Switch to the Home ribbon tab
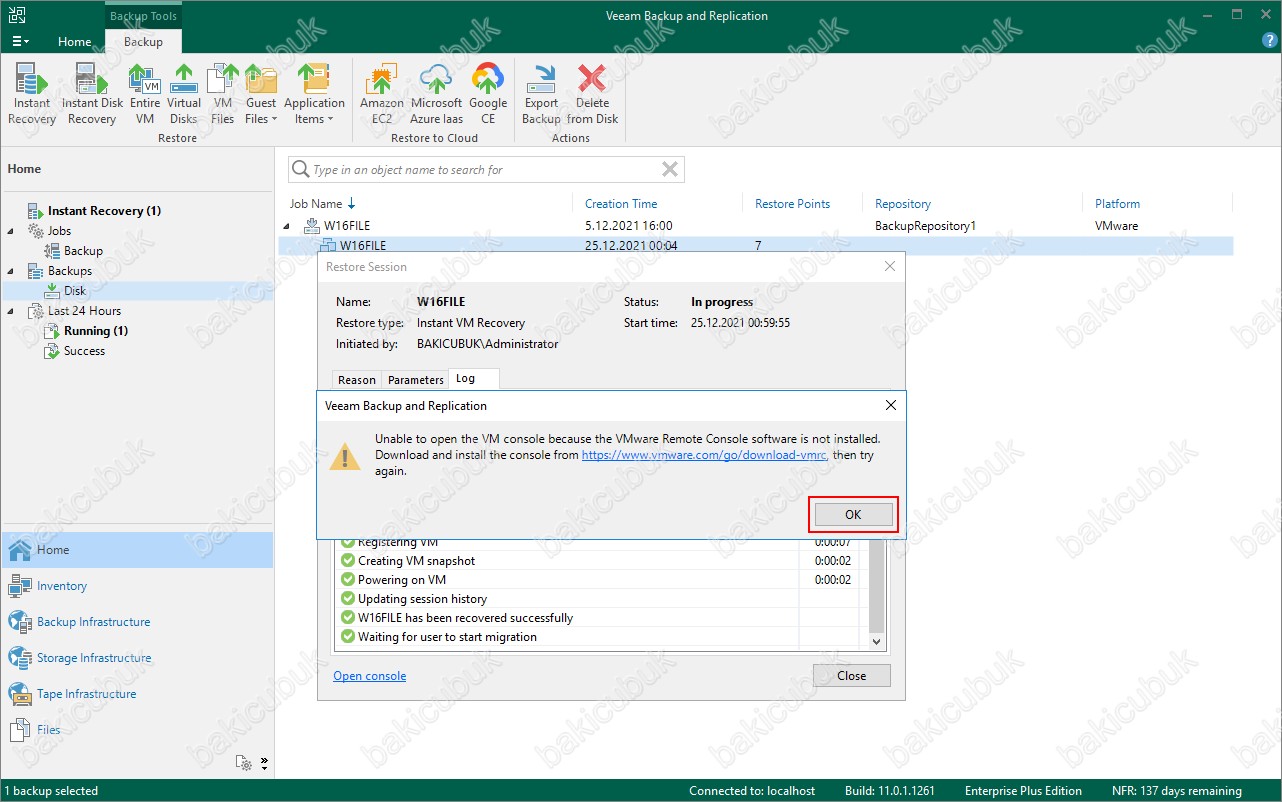This screenshot has height=802, width=1282. click(x=75, y=42)
